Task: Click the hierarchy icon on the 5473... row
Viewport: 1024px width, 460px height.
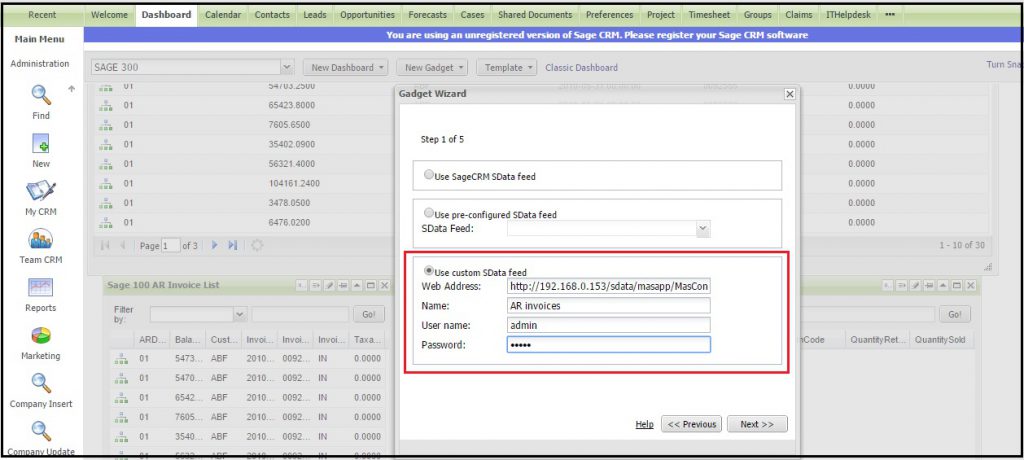Action: (x=121, y=358)
